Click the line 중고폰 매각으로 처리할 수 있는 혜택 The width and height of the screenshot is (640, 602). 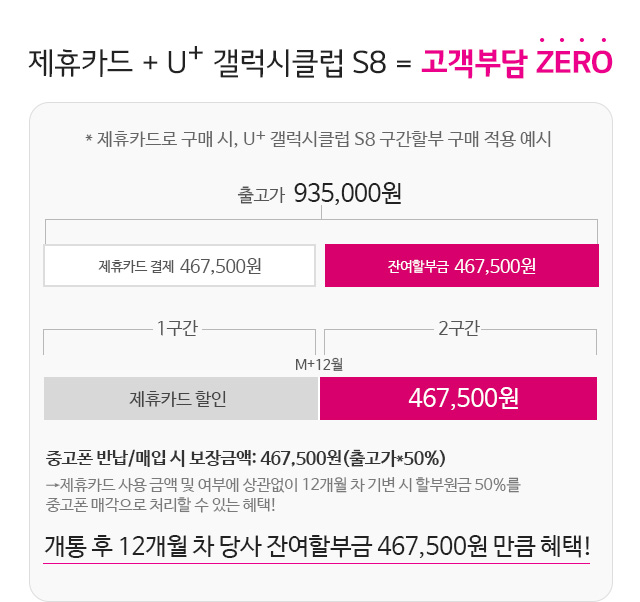160,505
